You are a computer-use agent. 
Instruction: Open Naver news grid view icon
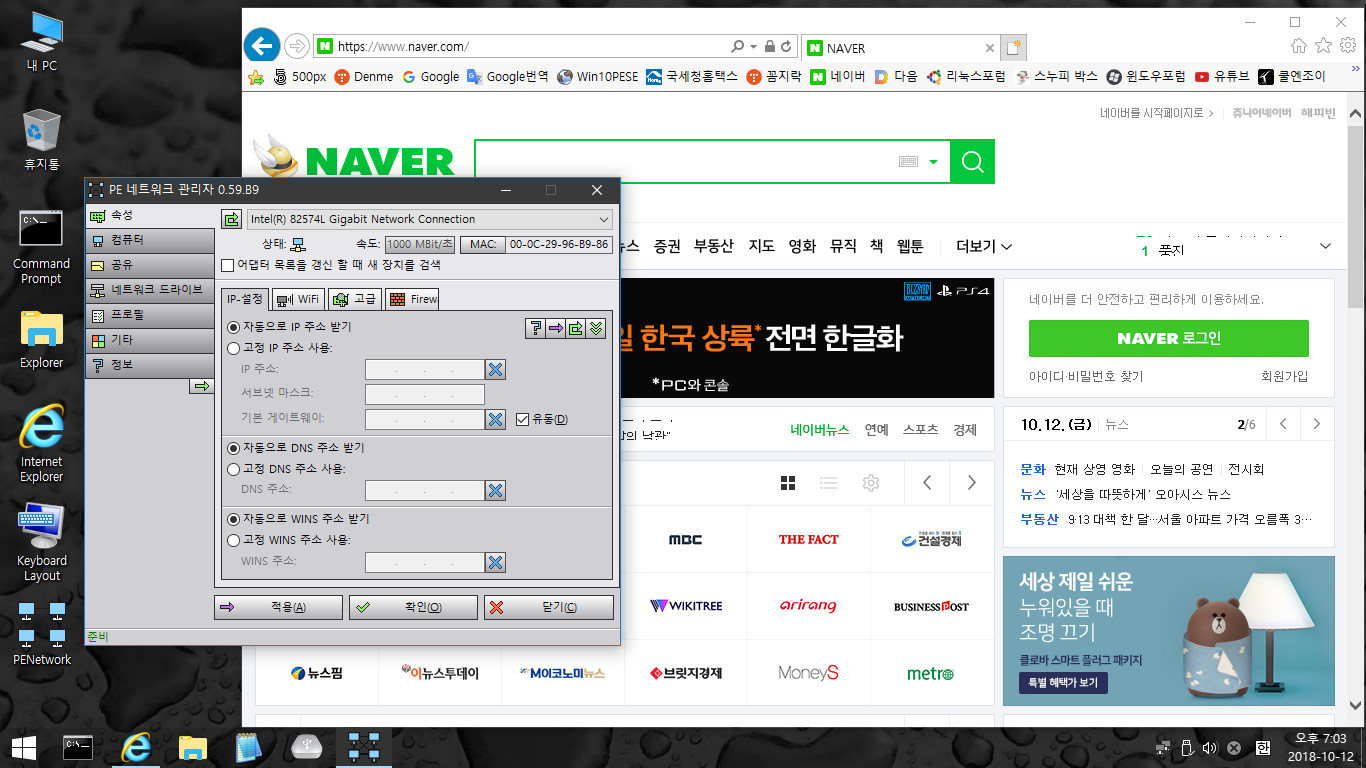[x=788, y=483]
